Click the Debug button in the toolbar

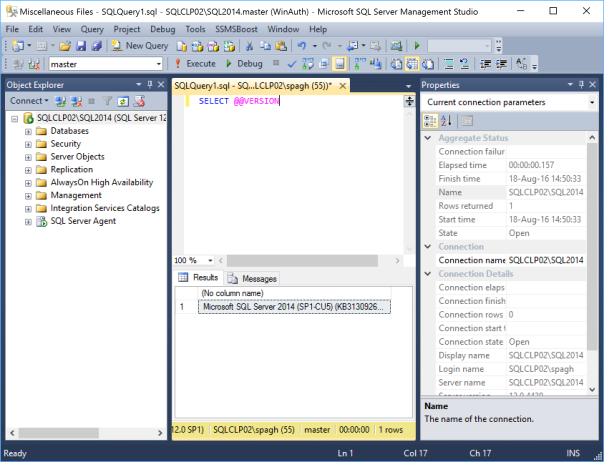243,64
